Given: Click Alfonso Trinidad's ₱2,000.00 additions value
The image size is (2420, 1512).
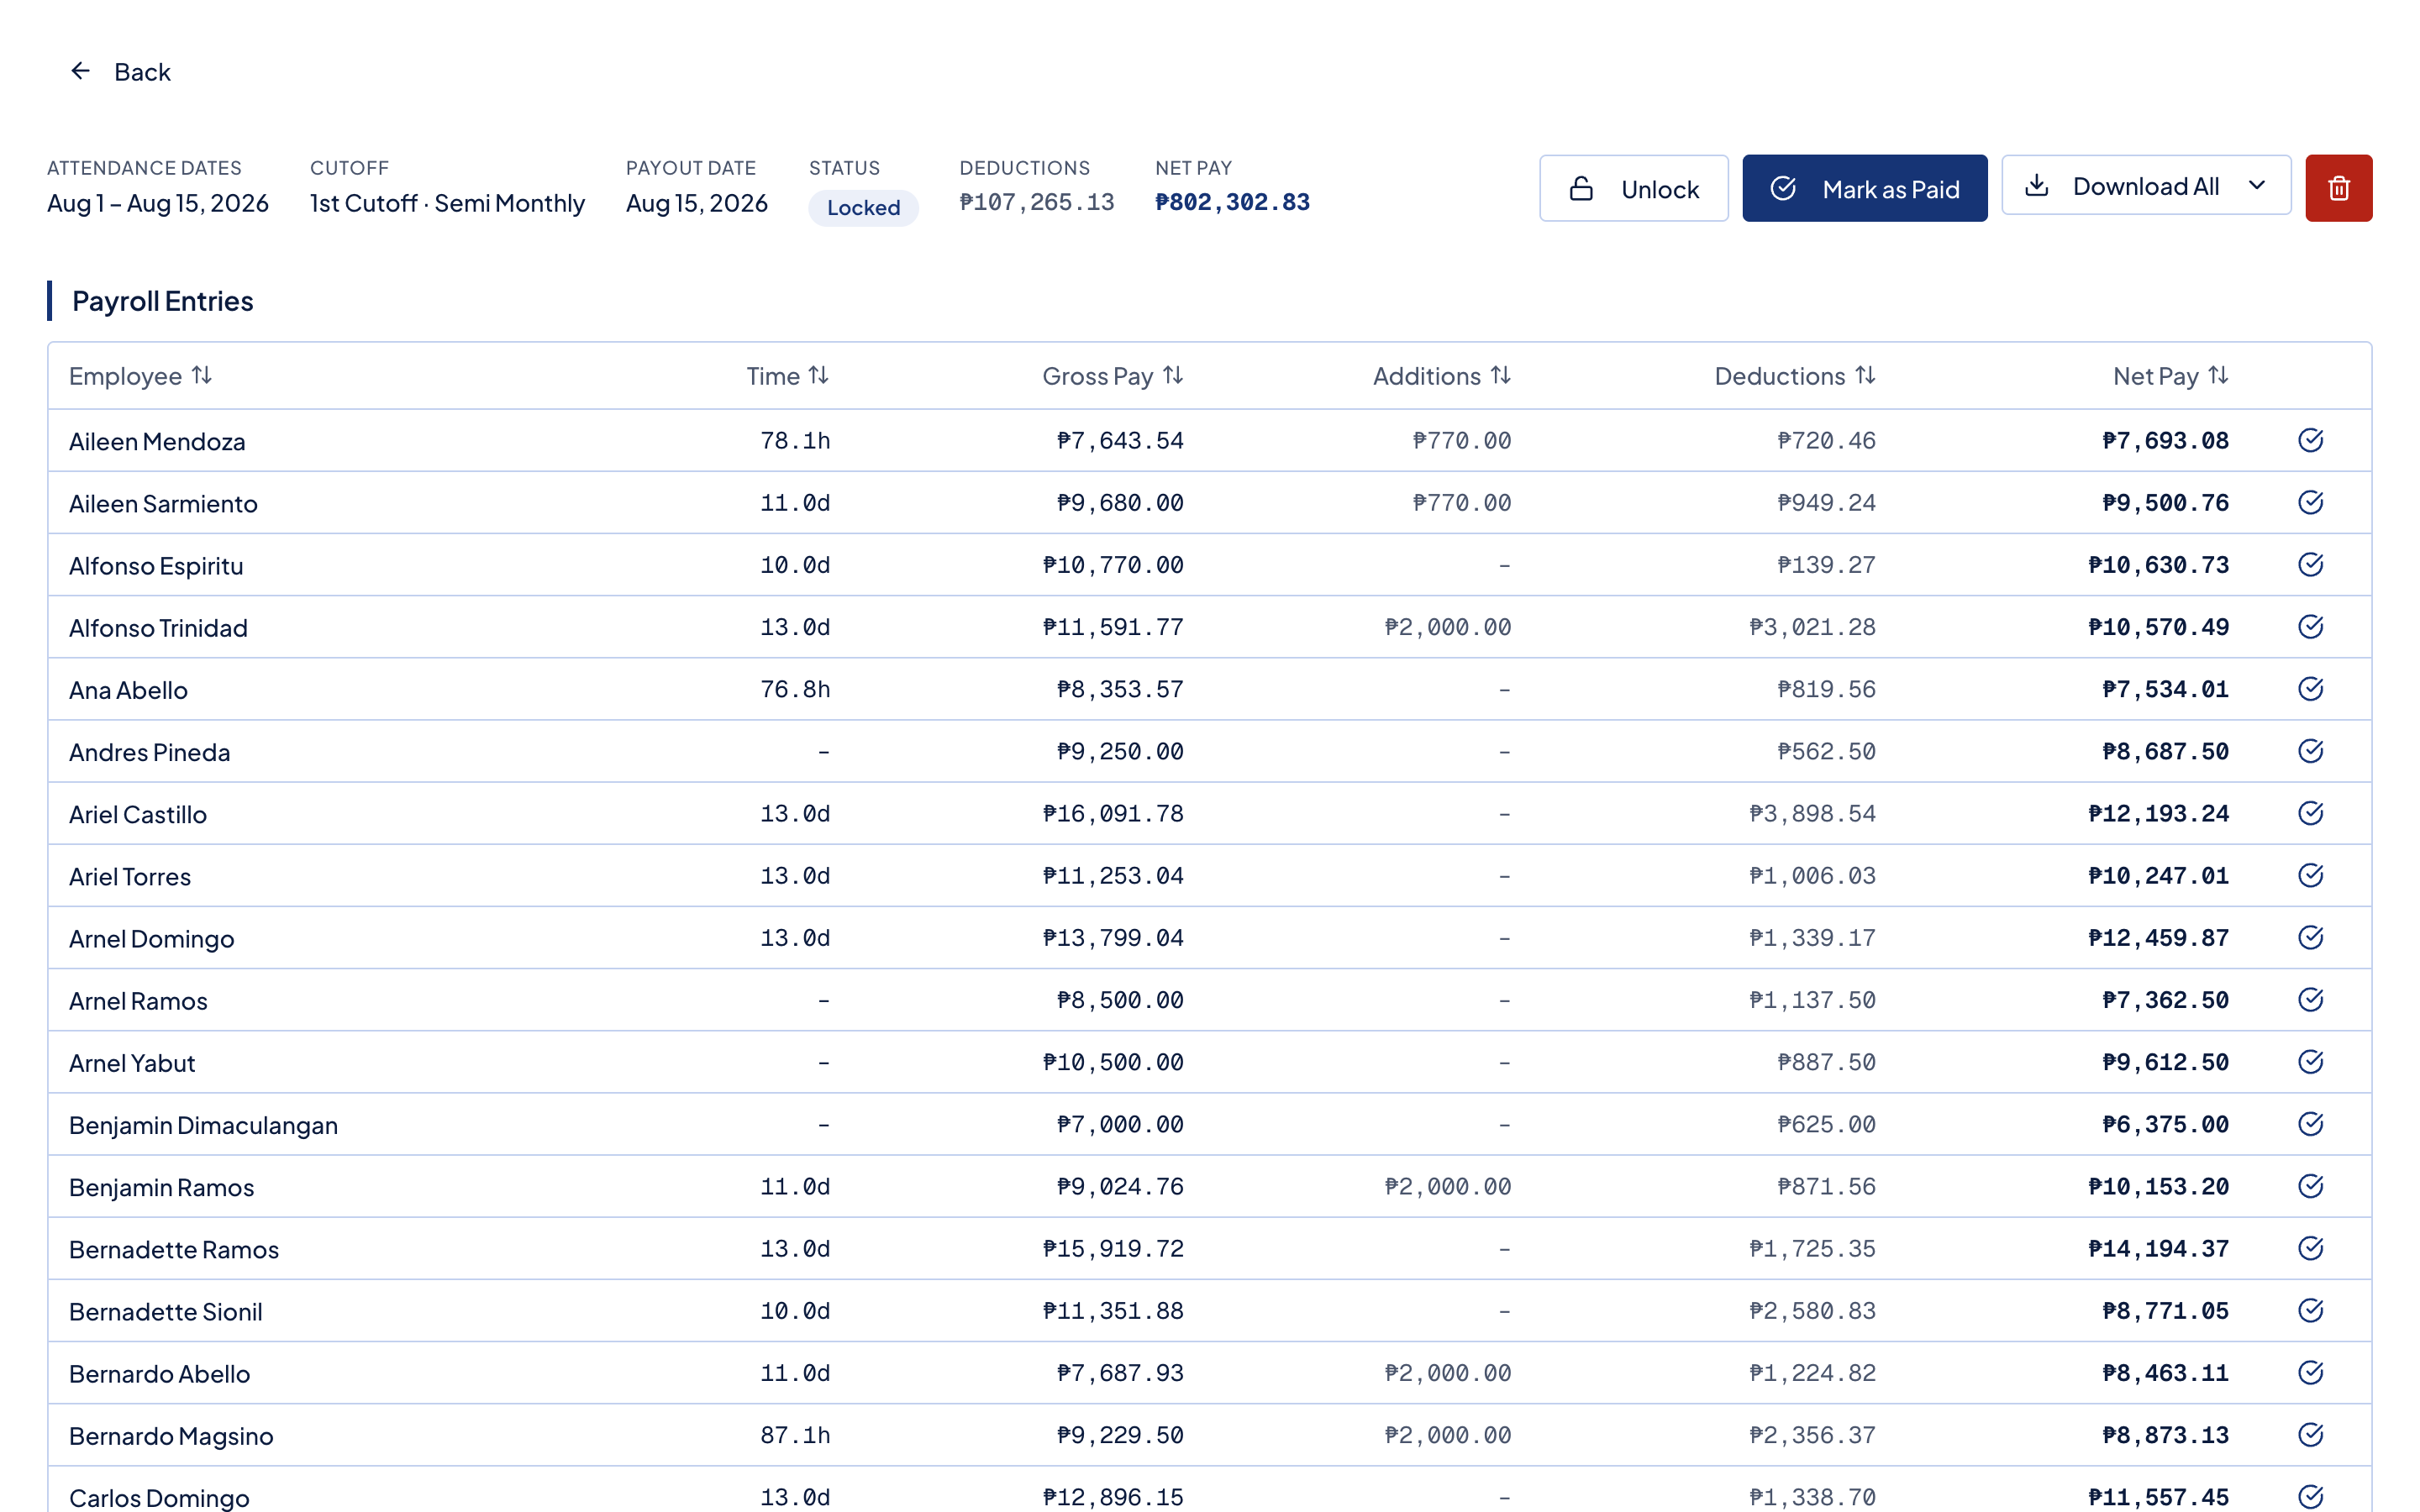Looking at the screenshot, I should click(1448, 627).
